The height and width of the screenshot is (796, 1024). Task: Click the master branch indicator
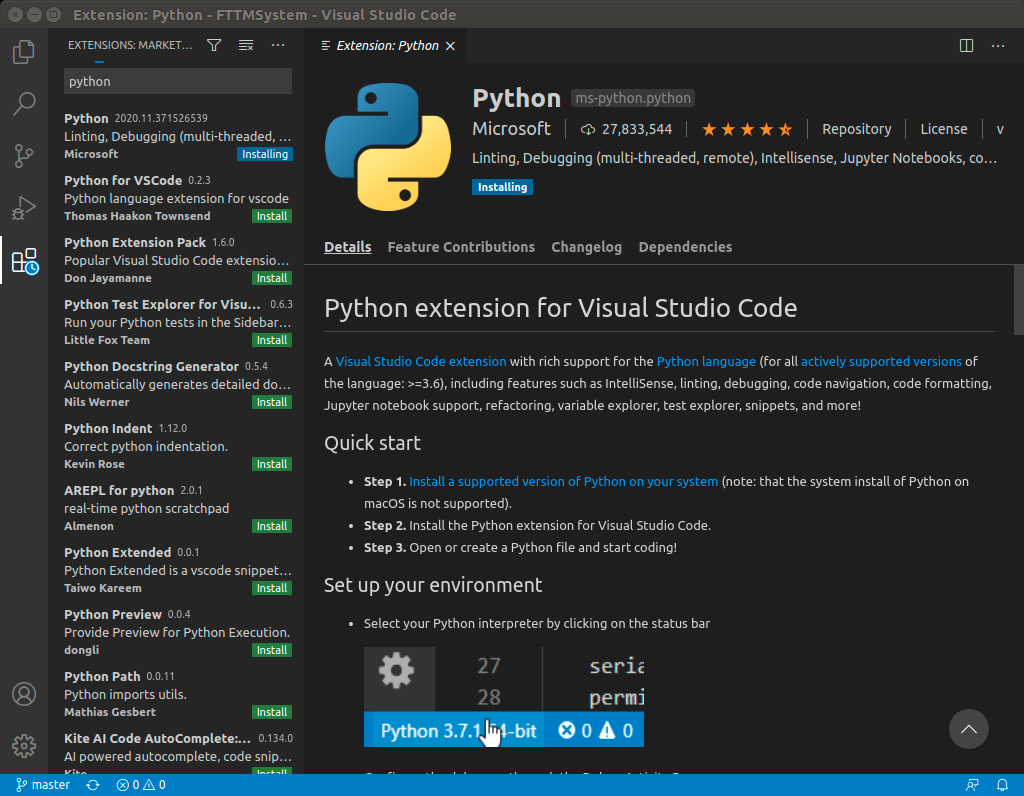[x=43, y=785]
